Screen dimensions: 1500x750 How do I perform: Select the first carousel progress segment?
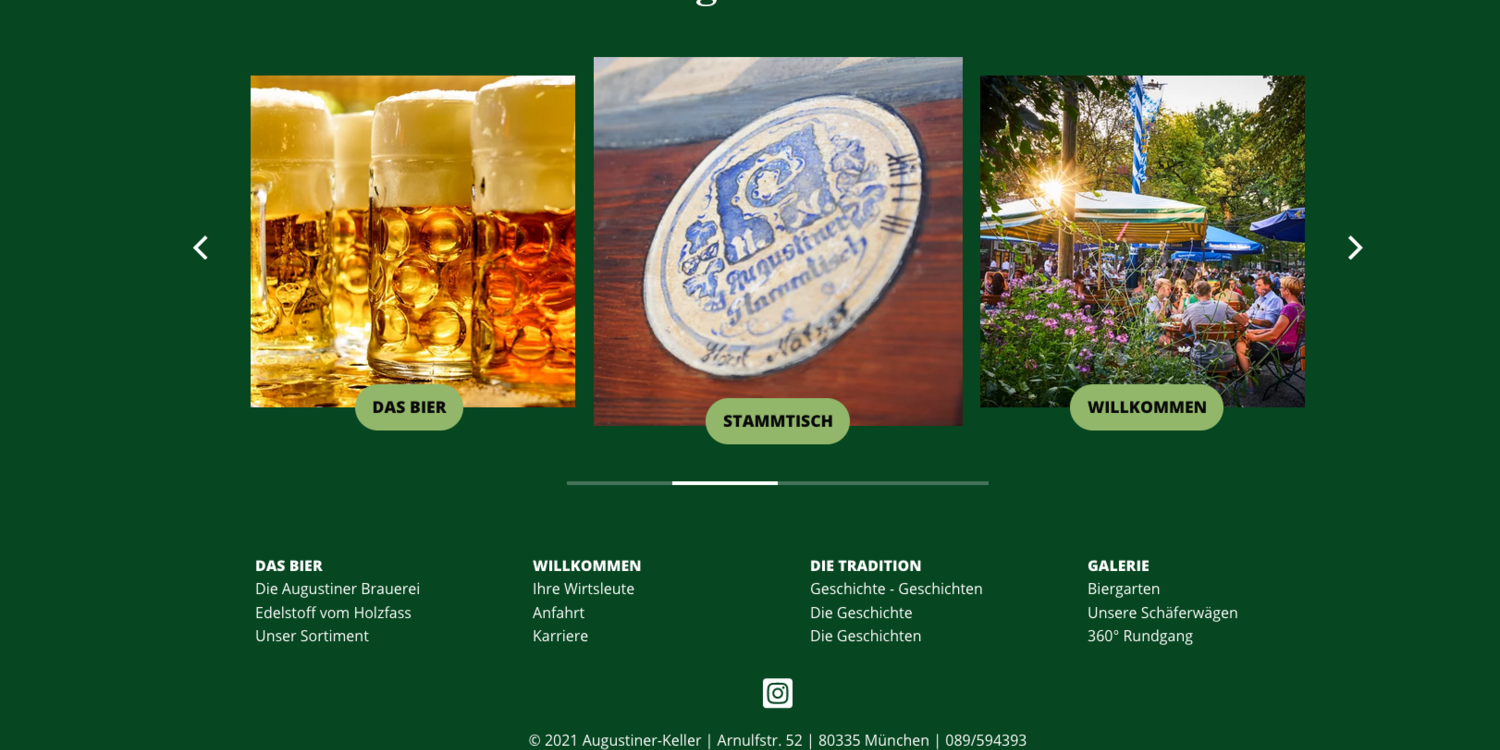click(x=619, y=483)
